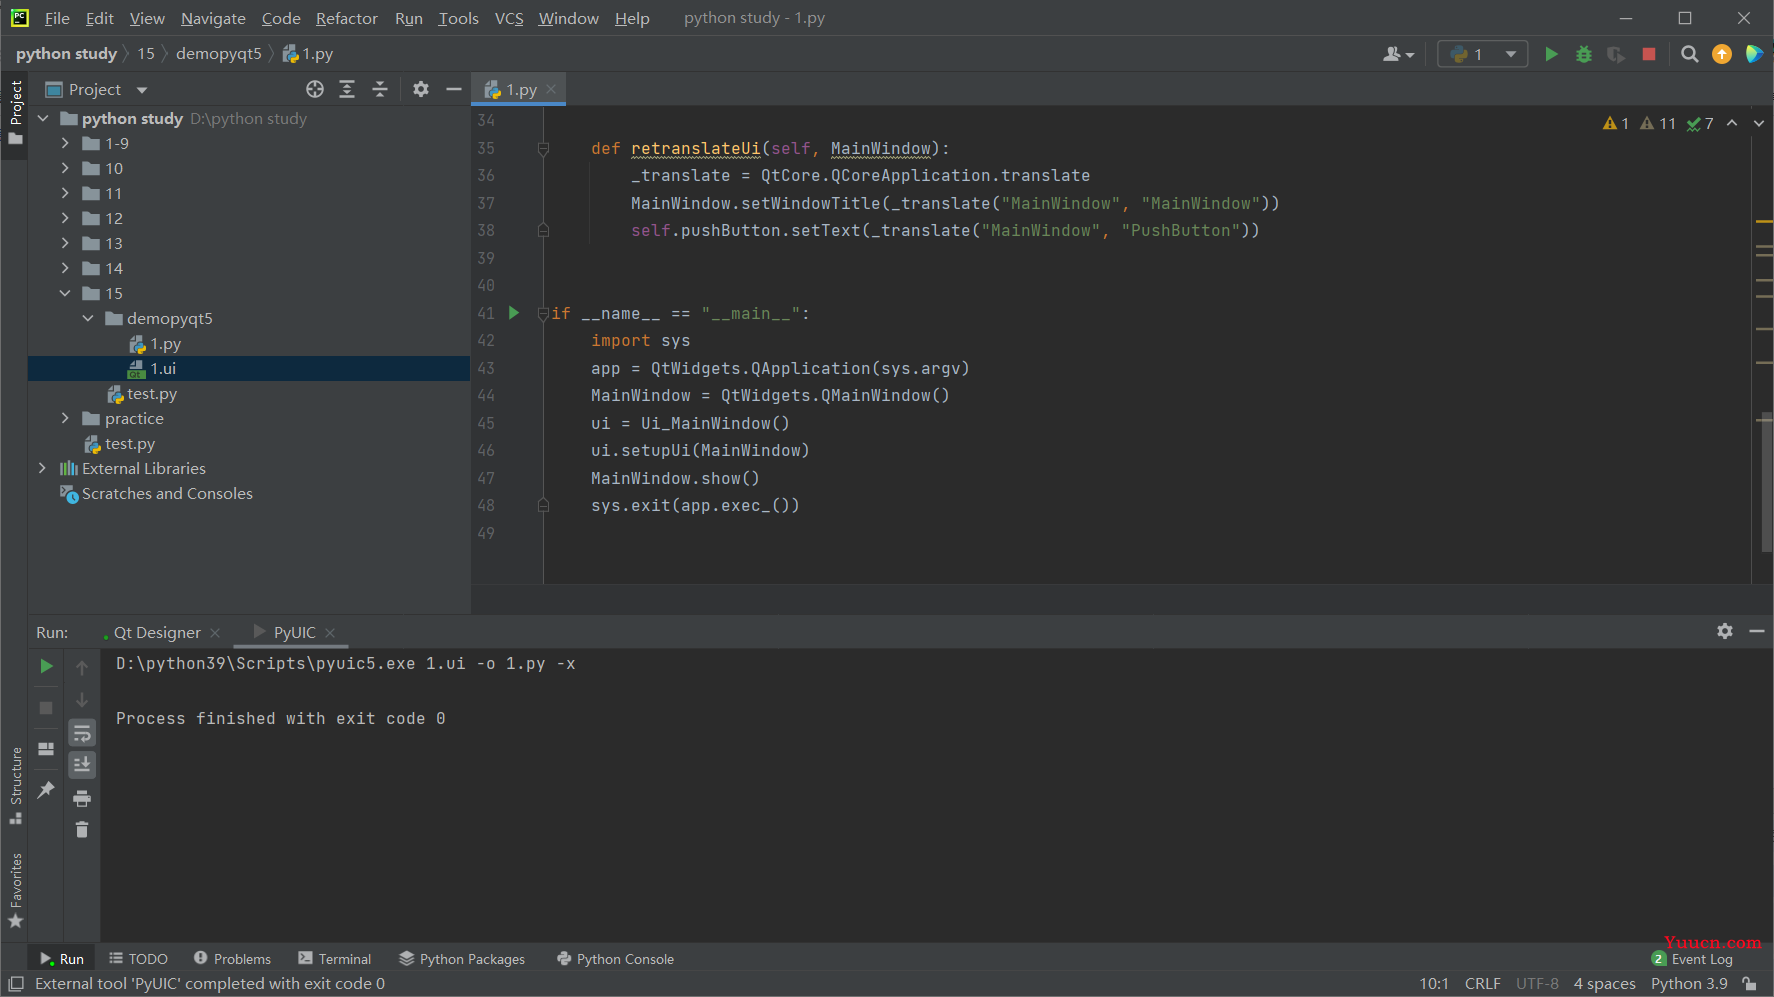The height and width of the screenshot is (997, 1774).
Task: Select 1.ui file in project tree
Action: 249,368
